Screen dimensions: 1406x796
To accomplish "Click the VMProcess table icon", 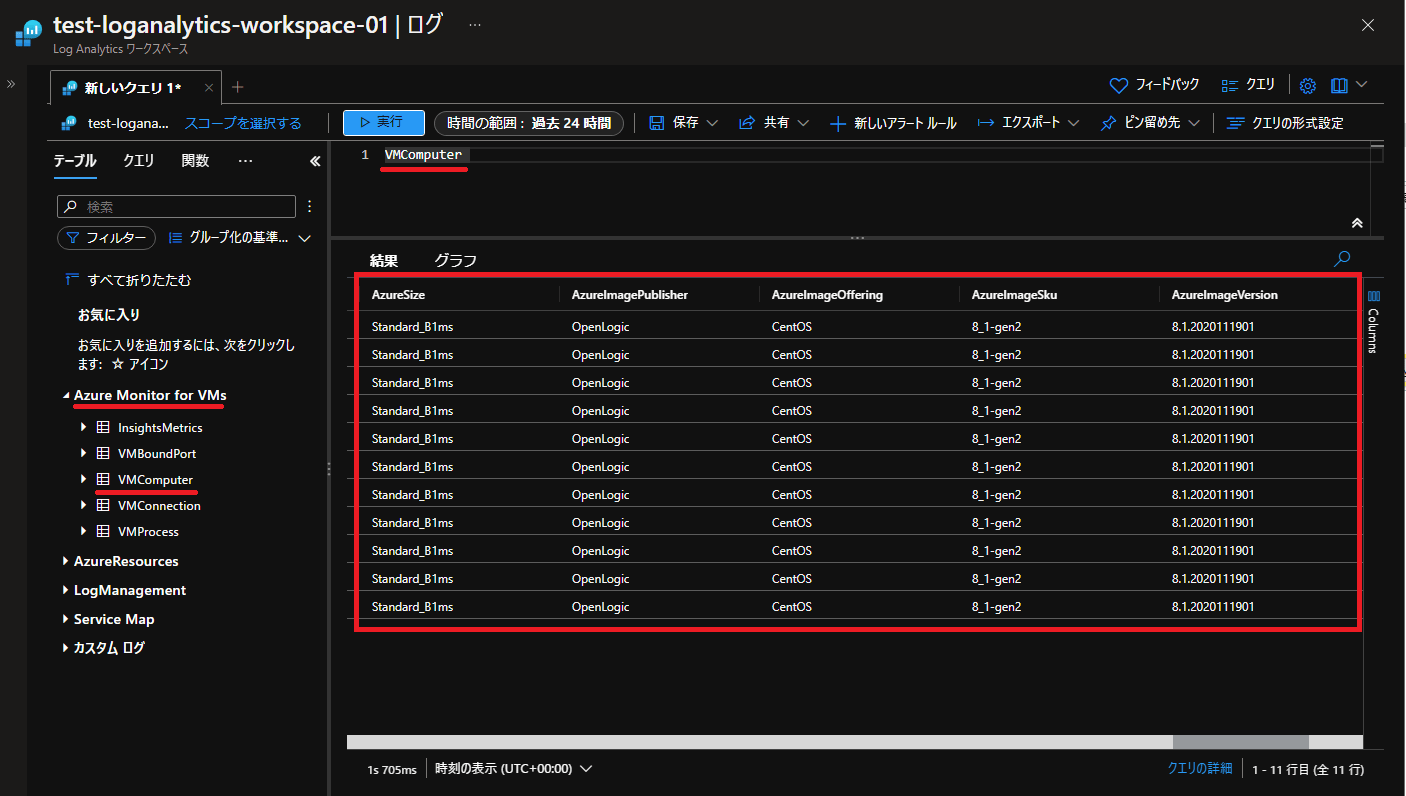I will click(103, 531).
